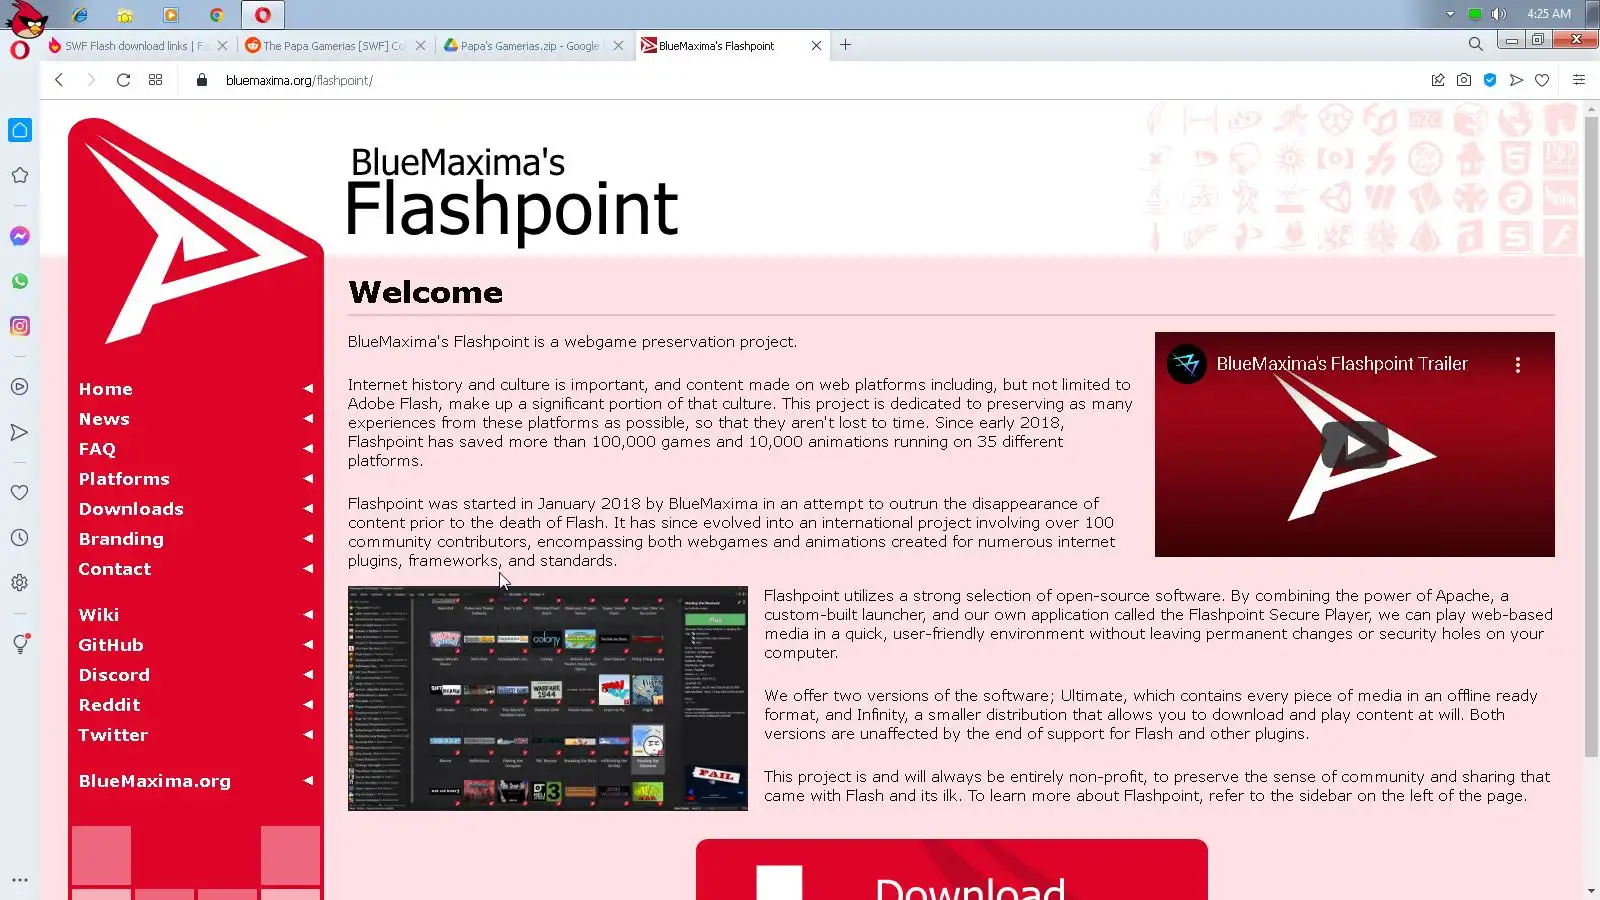Viewport: 1600px width, 900px height.
Task: Open a new tab with plus button
Action: [x=846, y=44]
